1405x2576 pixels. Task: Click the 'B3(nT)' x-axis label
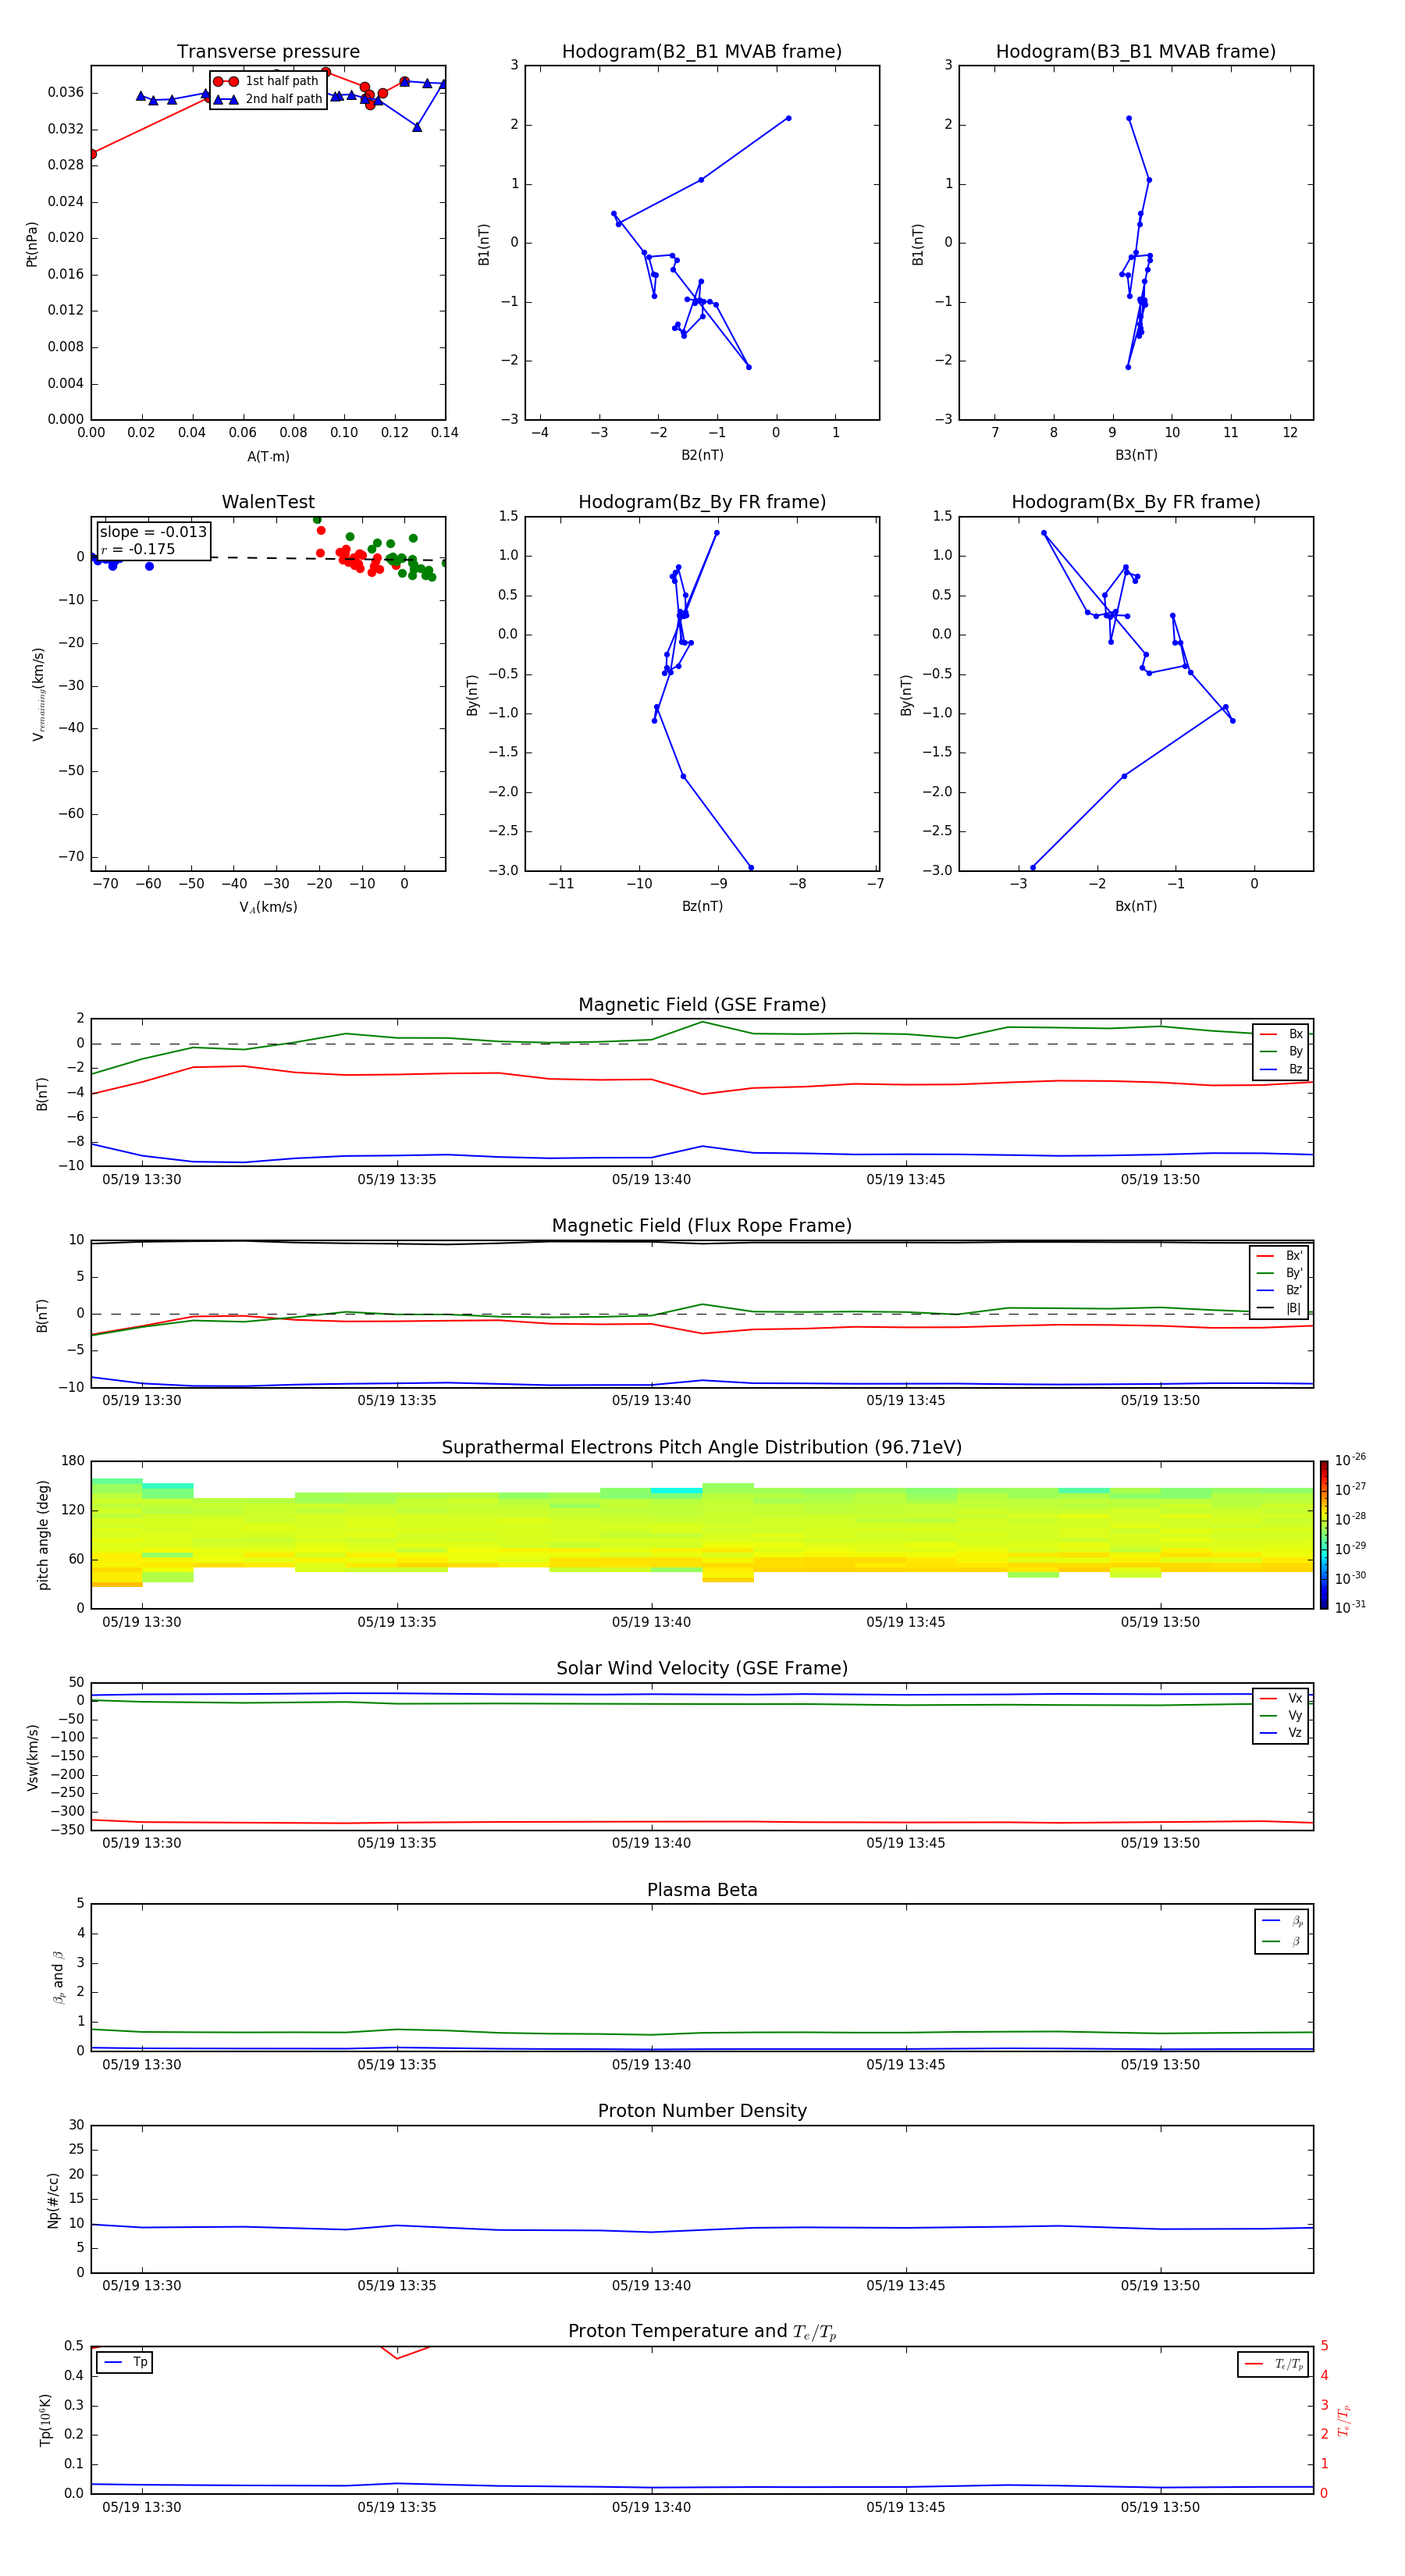[1136, 455]
